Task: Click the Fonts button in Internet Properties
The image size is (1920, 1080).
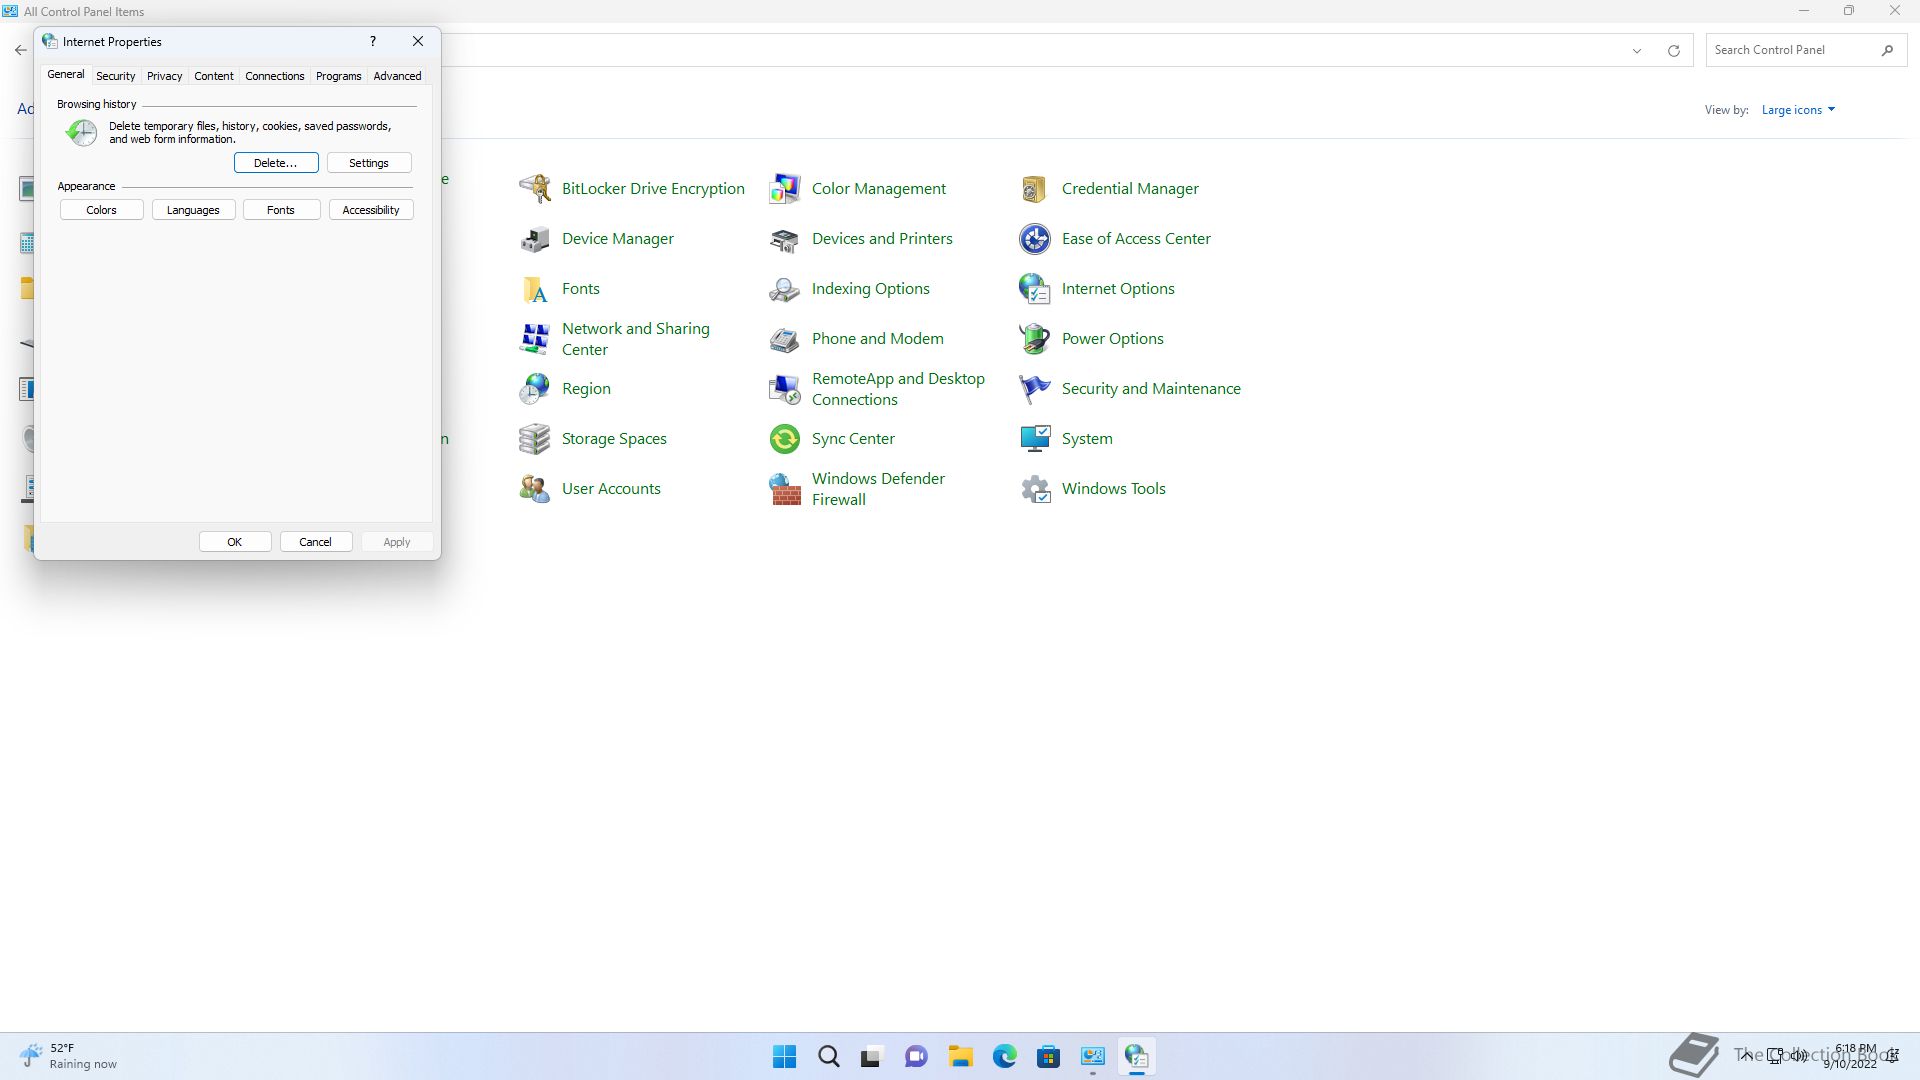Action: 281,210
